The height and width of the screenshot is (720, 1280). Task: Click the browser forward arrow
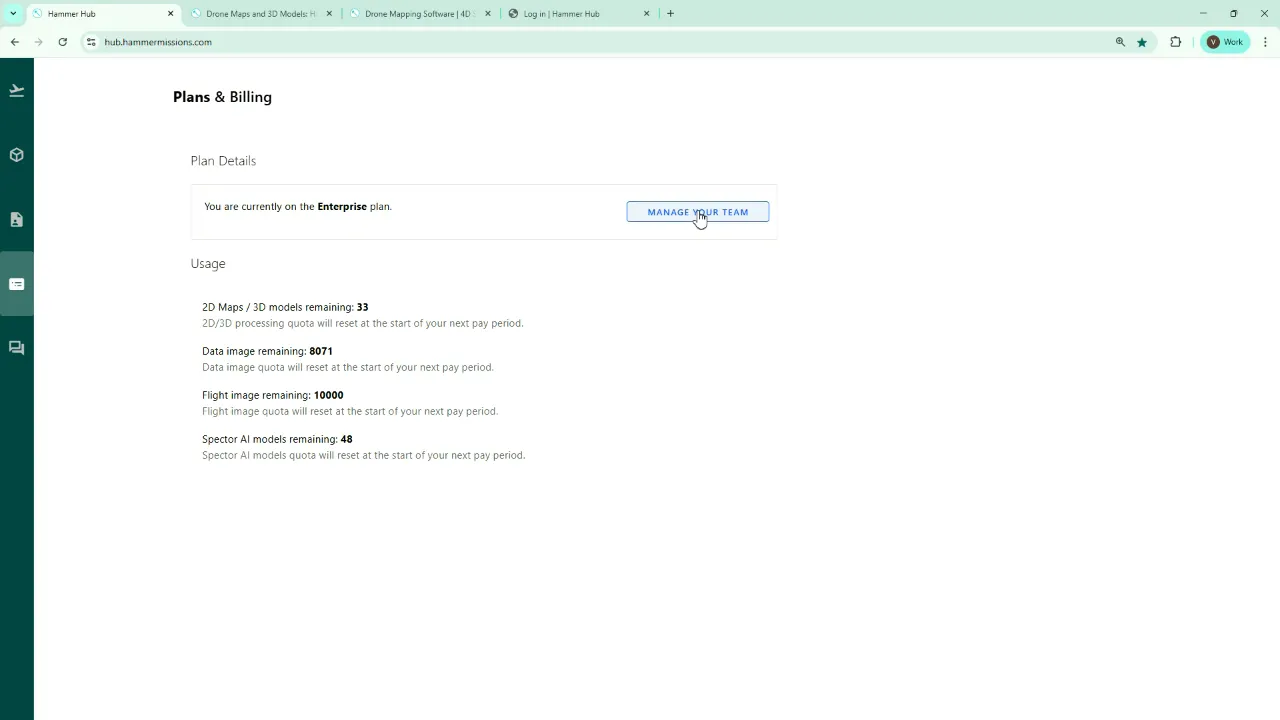(38, 42)
